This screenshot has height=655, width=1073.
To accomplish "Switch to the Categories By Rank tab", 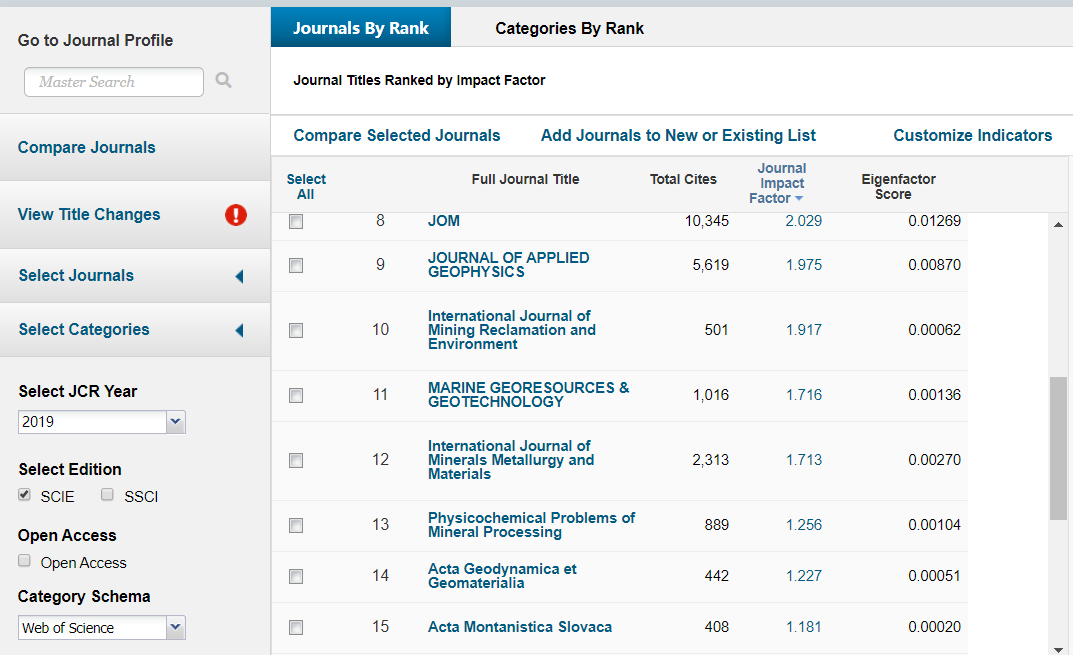I will coord(569,28).
